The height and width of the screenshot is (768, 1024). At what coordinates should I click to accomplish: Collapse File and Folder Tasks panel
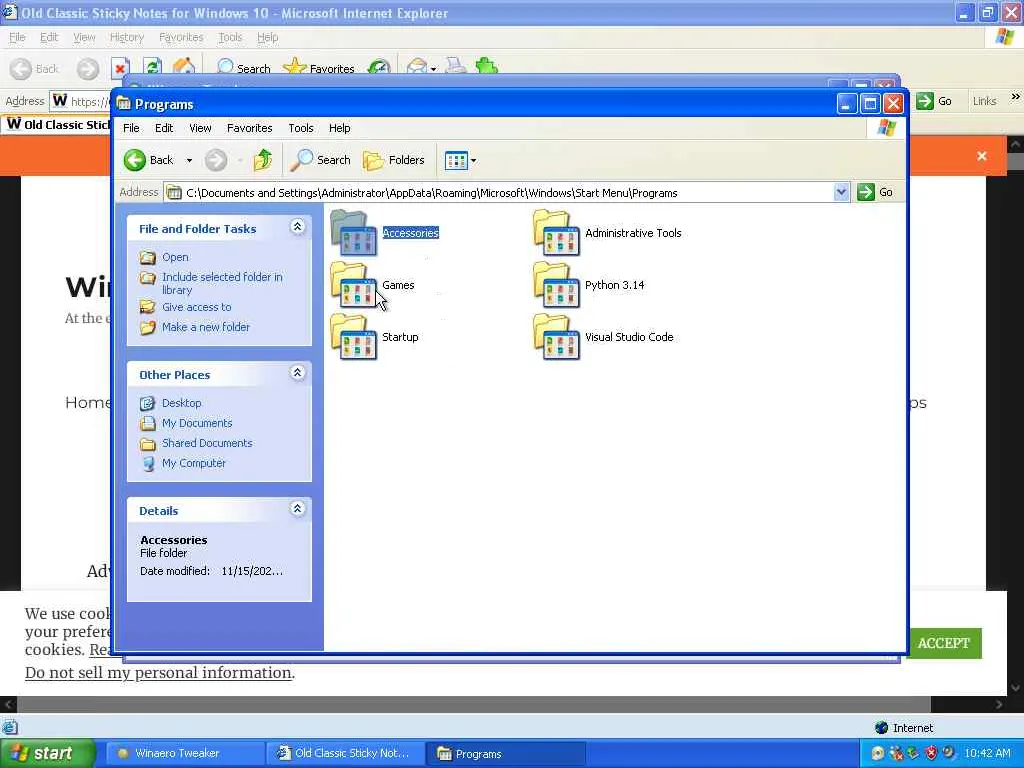coord(297,227)
